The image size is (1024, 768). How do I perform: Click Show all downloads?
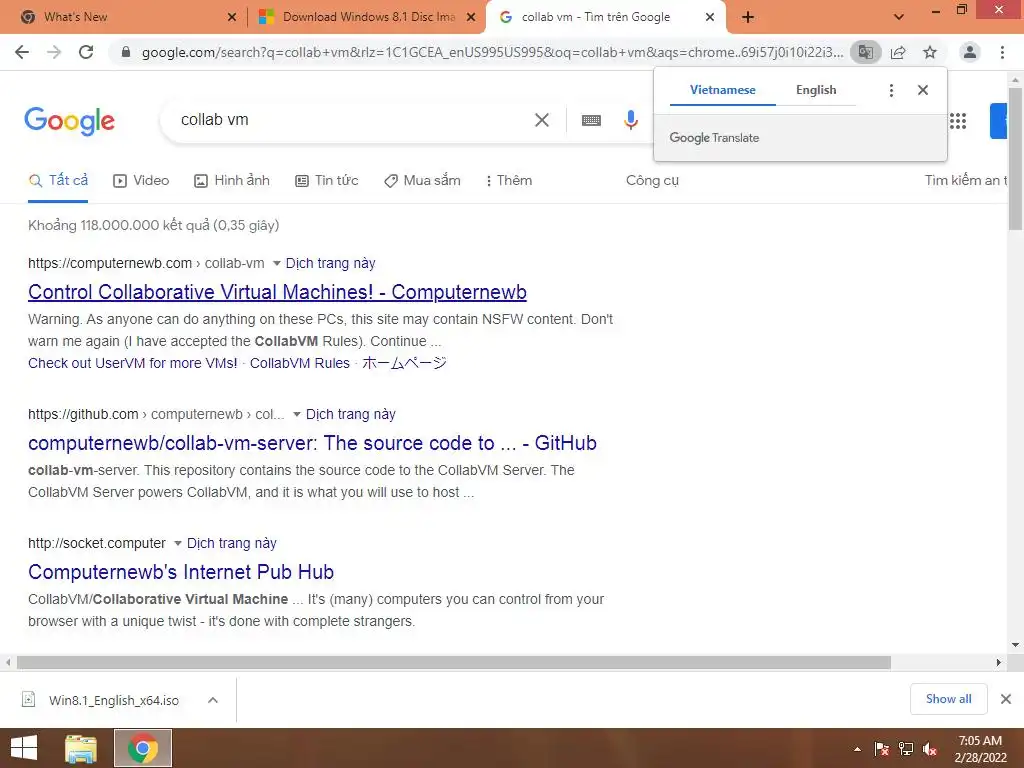tap(948, 699)
